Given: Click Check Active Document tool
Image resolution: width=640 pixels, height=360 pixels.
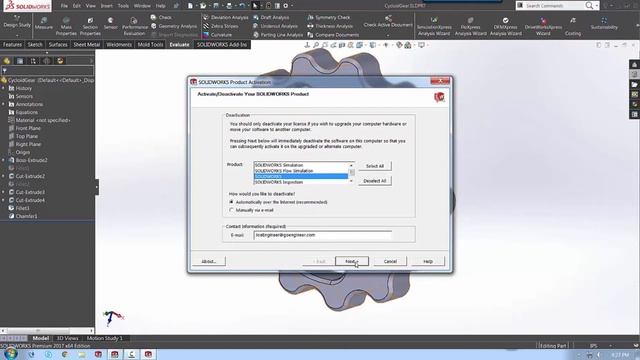Looking at the screenshot, I should point(388,21).
